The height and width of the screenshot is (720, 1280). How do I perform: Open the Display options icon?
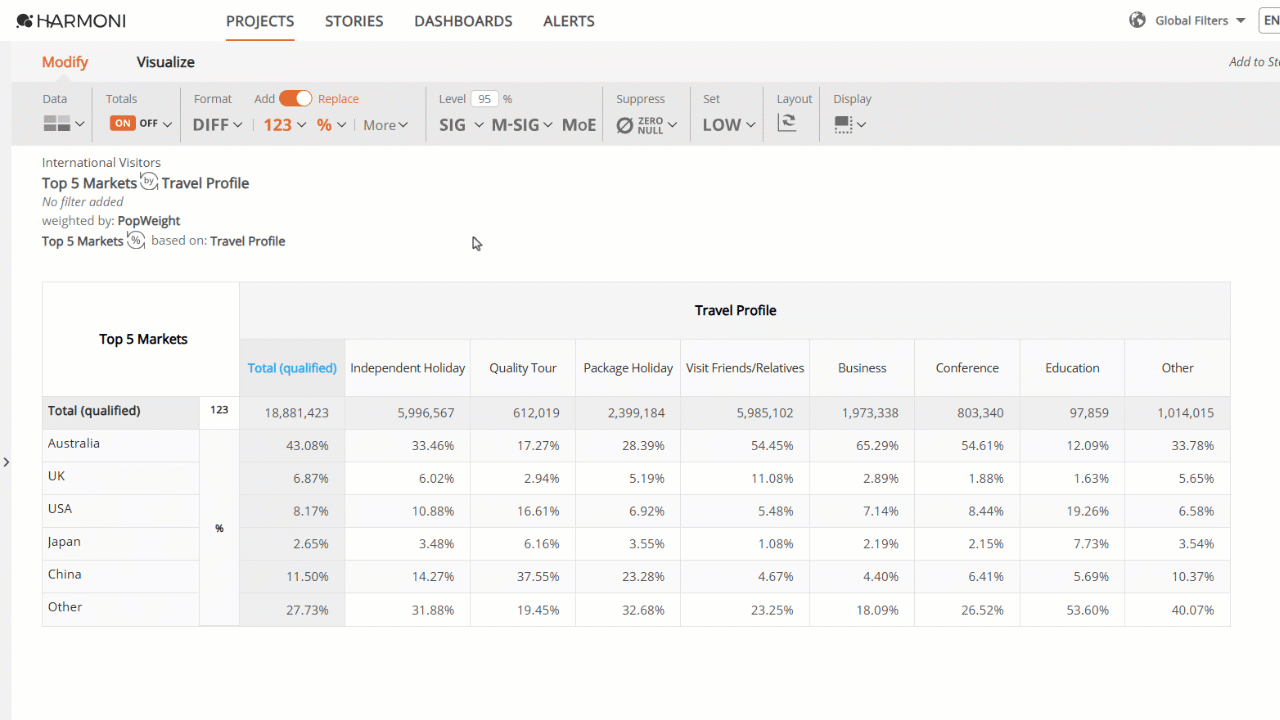[843, 124]
